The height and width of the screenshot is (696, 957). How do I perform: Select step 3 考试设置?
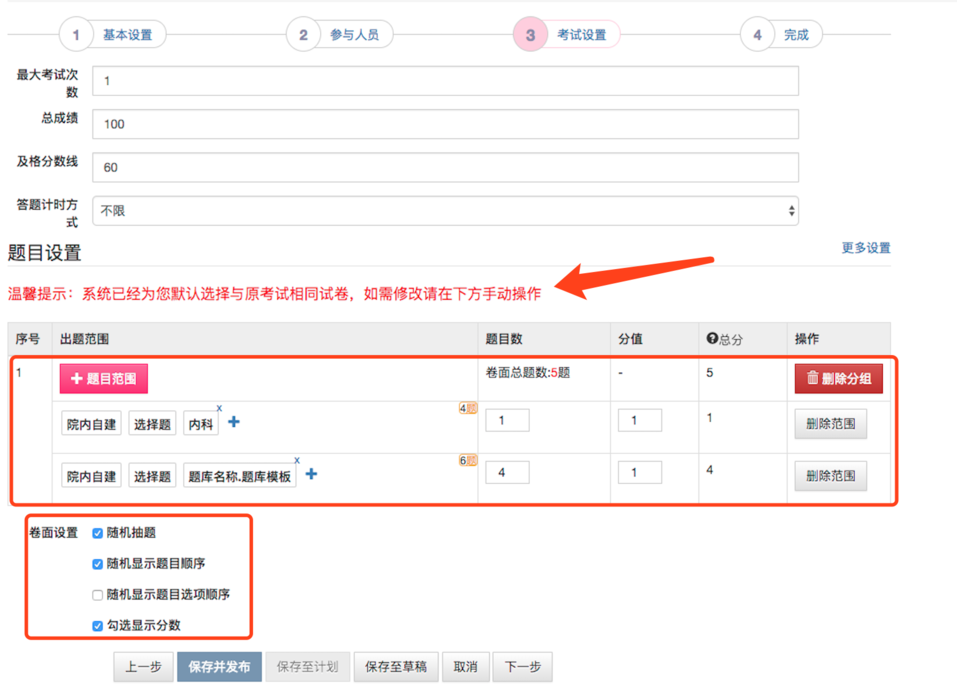click(x=567, y=35)
